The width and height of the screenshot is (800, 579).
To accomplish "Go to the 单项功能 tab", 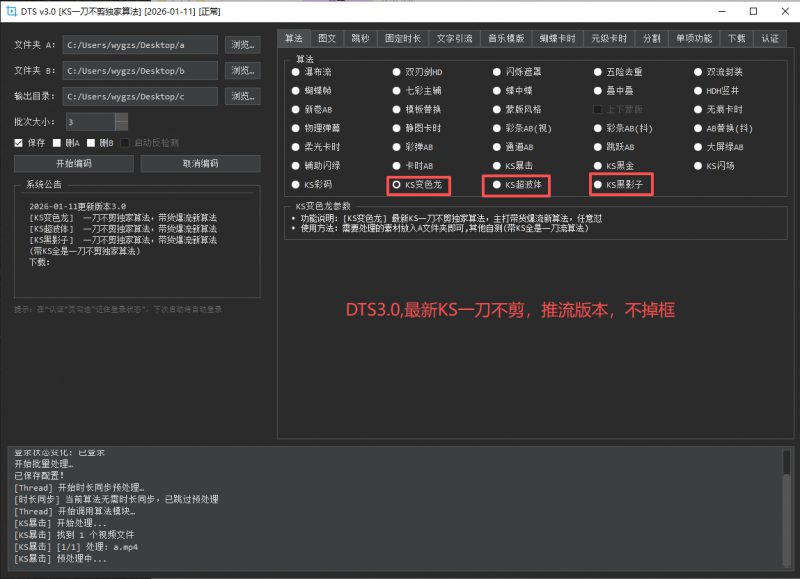I will tap(693, 39).
